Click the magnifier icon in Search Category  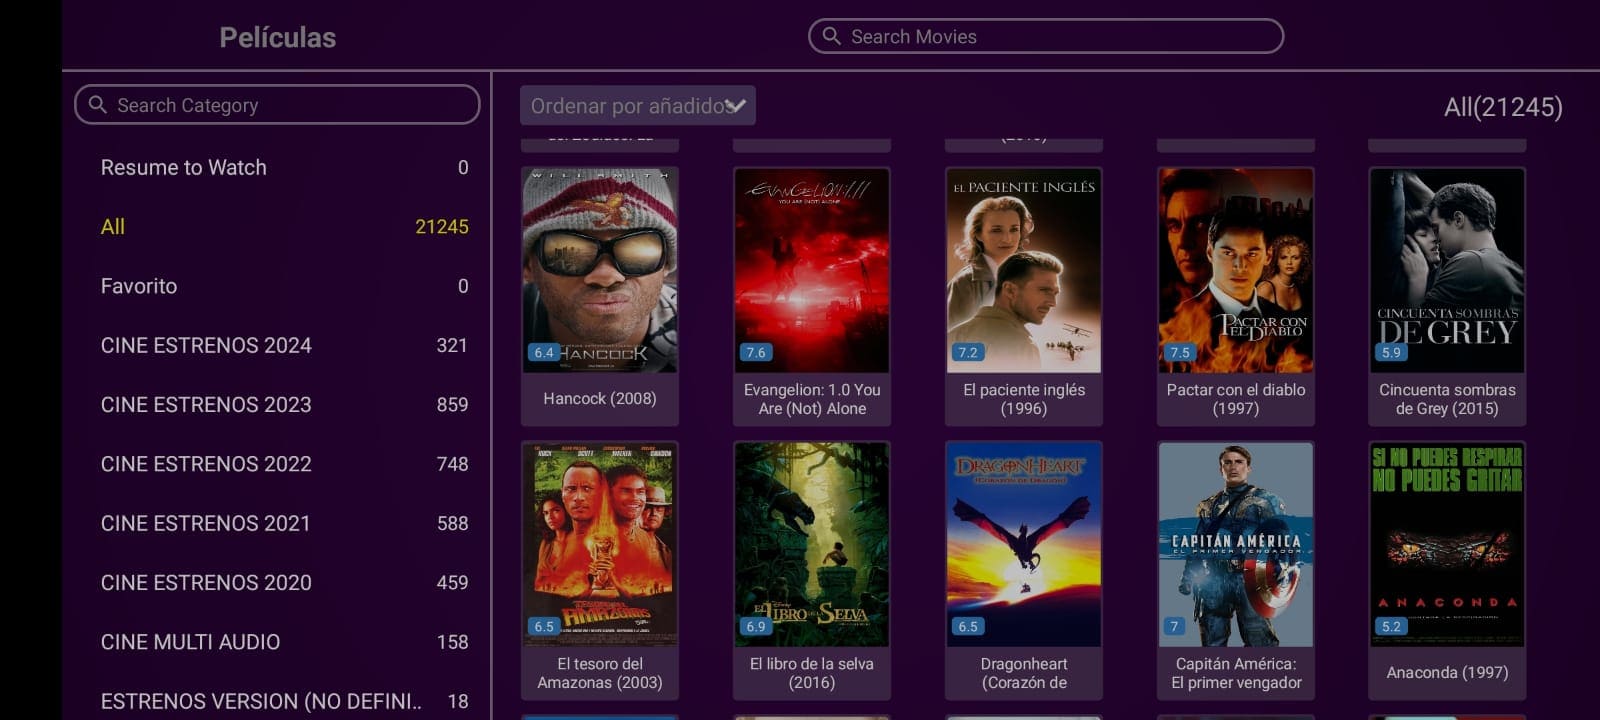coord(97,105)
